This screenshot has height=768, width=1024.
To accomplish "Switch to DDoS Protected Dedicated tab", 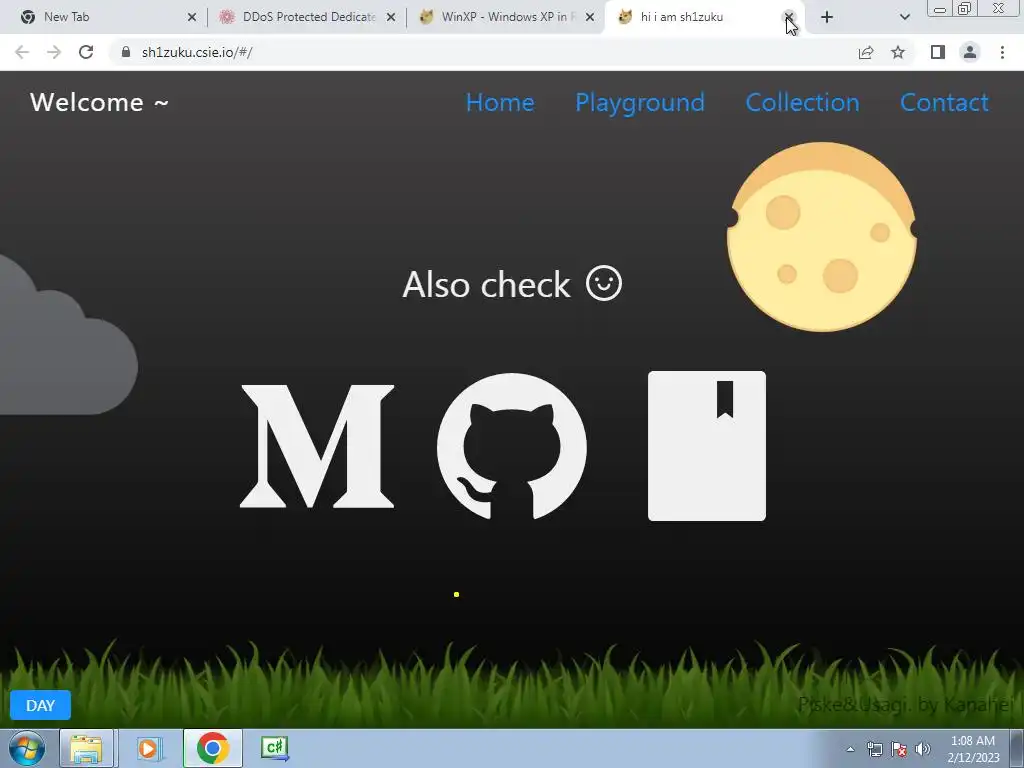I will coord(307,17).
